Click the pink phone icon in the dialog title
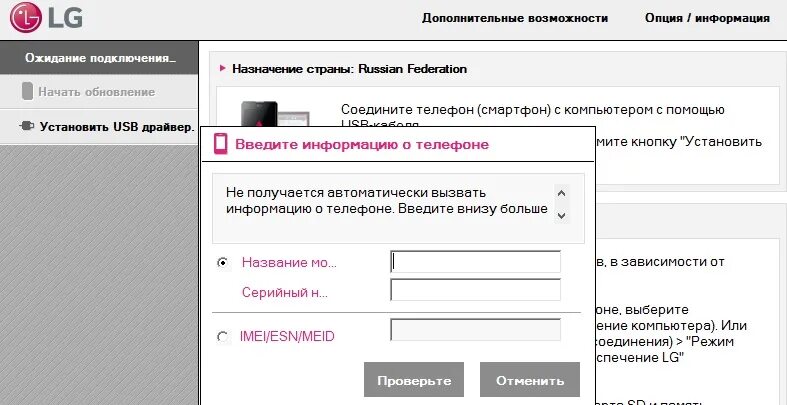Screen dimensions: 787x405 coord(220,144)
